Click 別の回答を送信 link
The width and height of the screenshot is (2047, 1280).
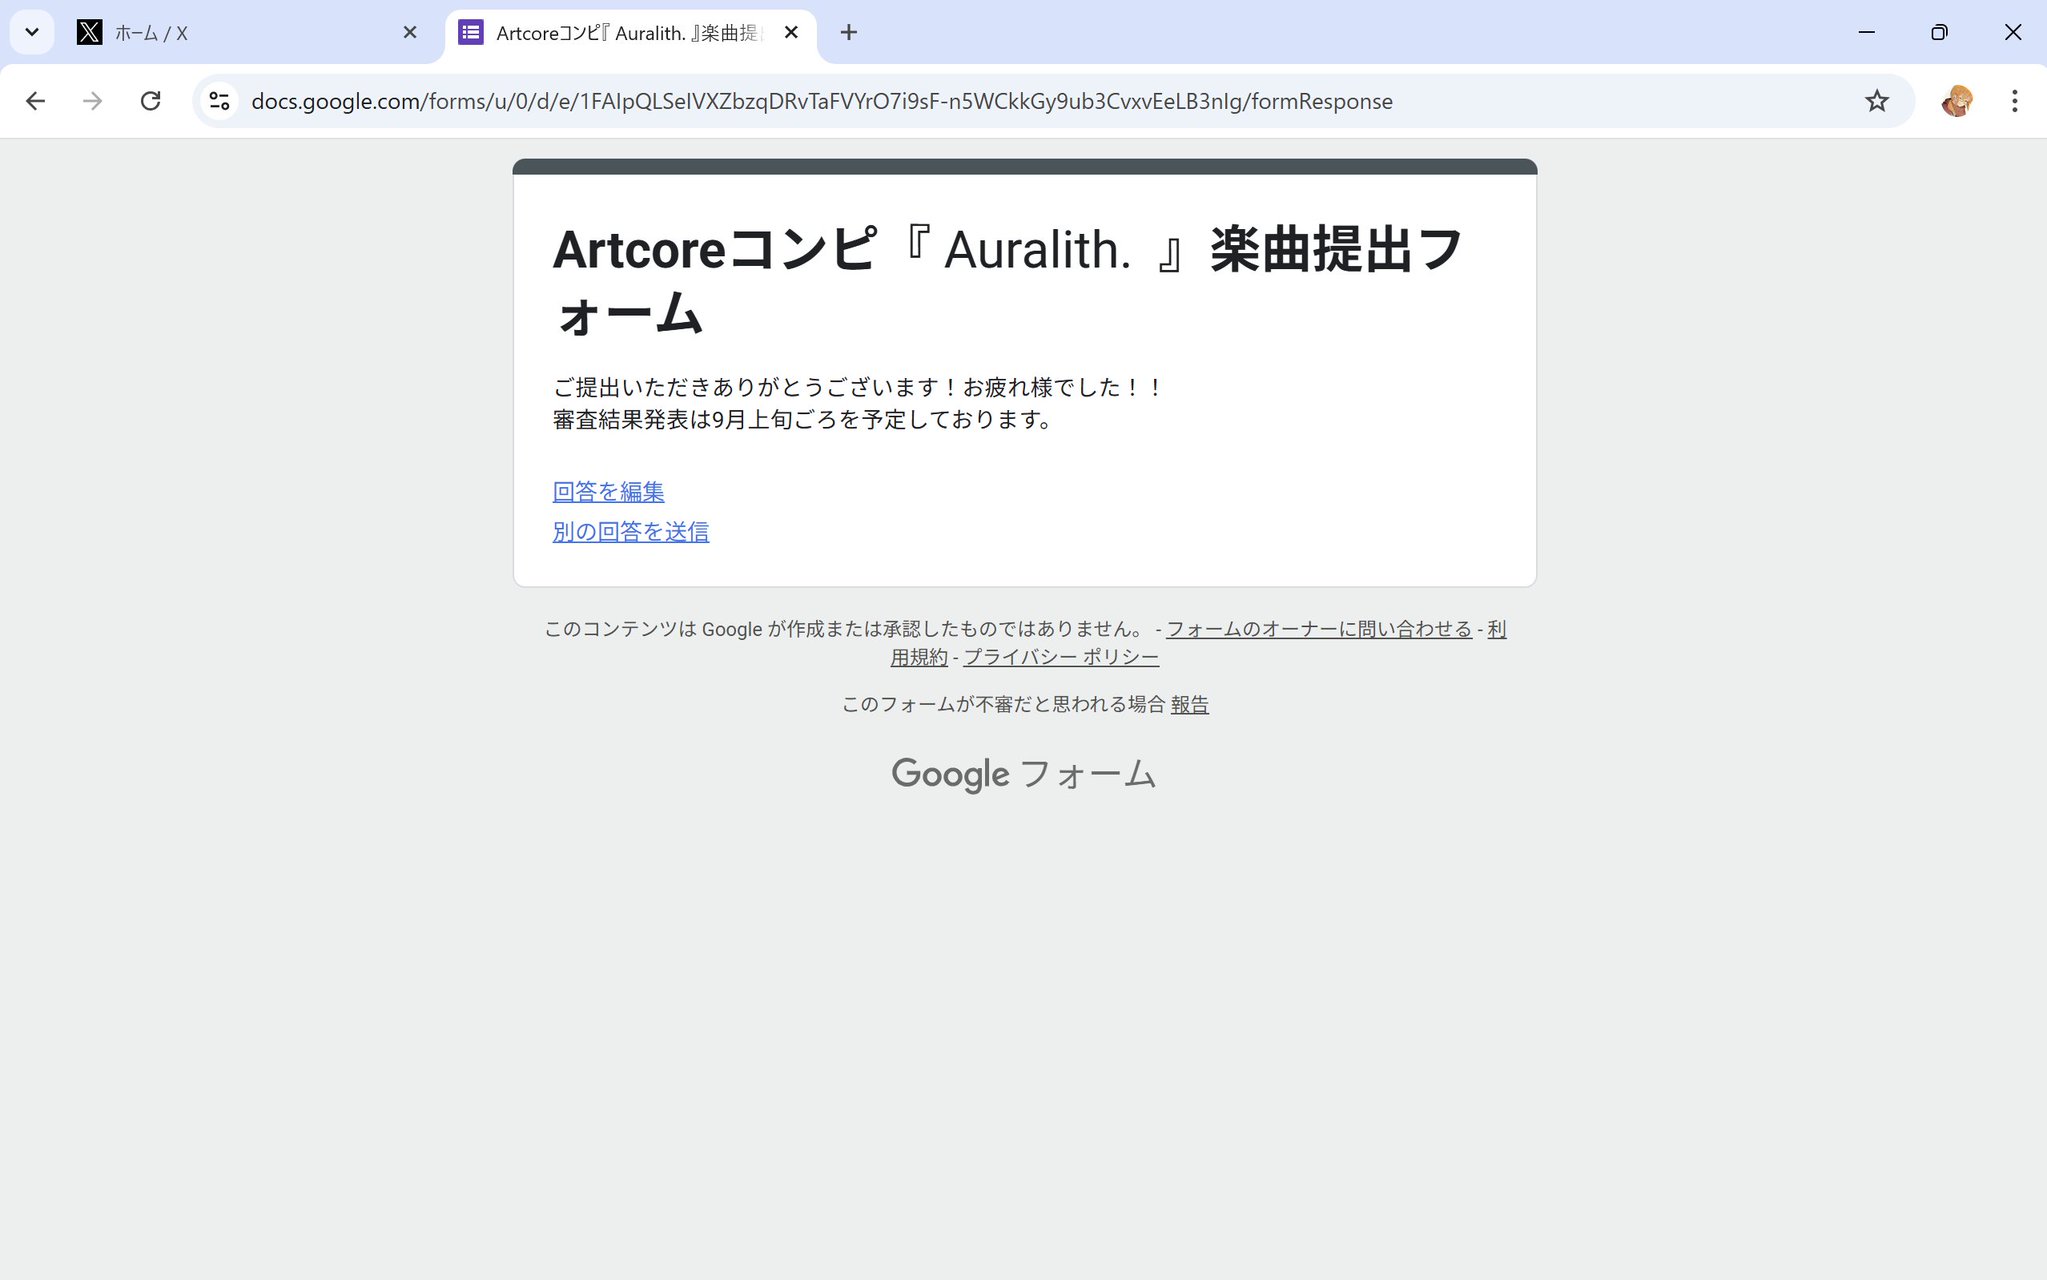(x=631, y=532)
